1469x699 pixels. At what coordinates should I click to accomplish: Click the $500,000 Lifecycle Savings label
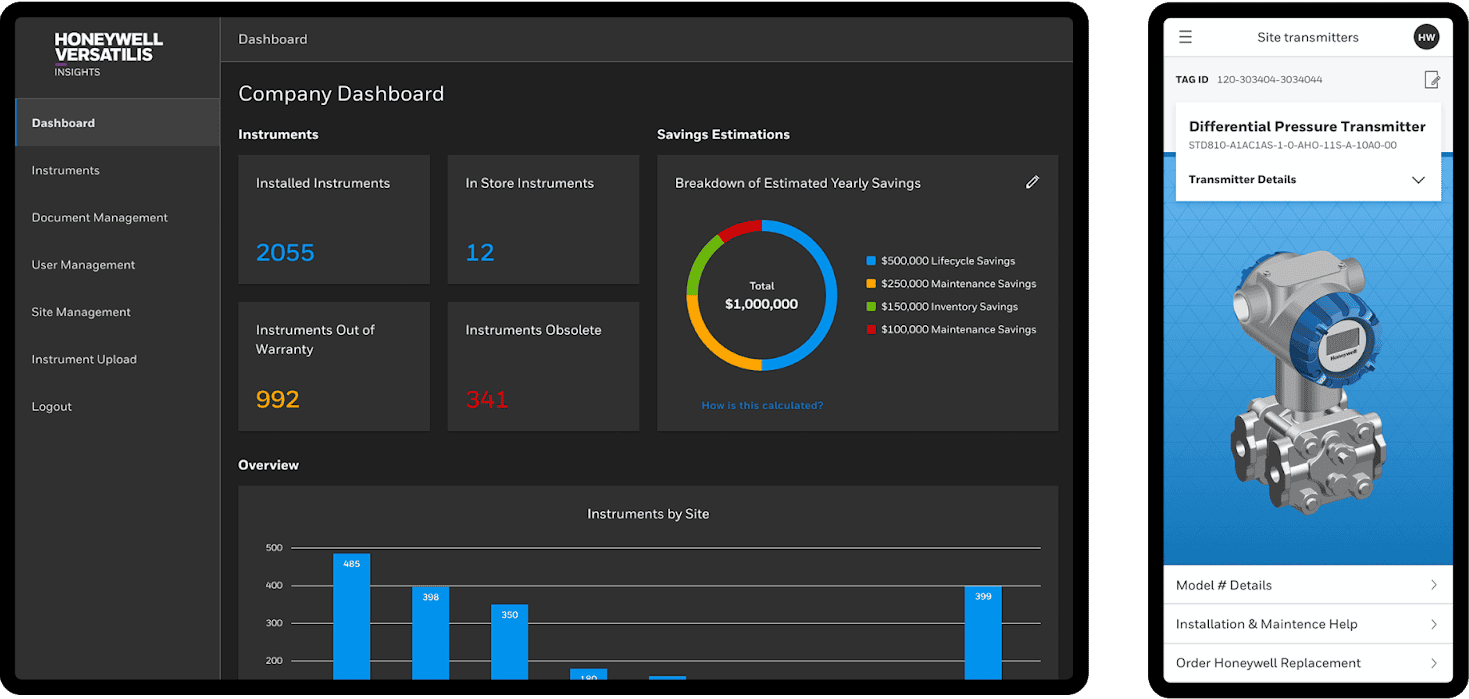(948, 261)
